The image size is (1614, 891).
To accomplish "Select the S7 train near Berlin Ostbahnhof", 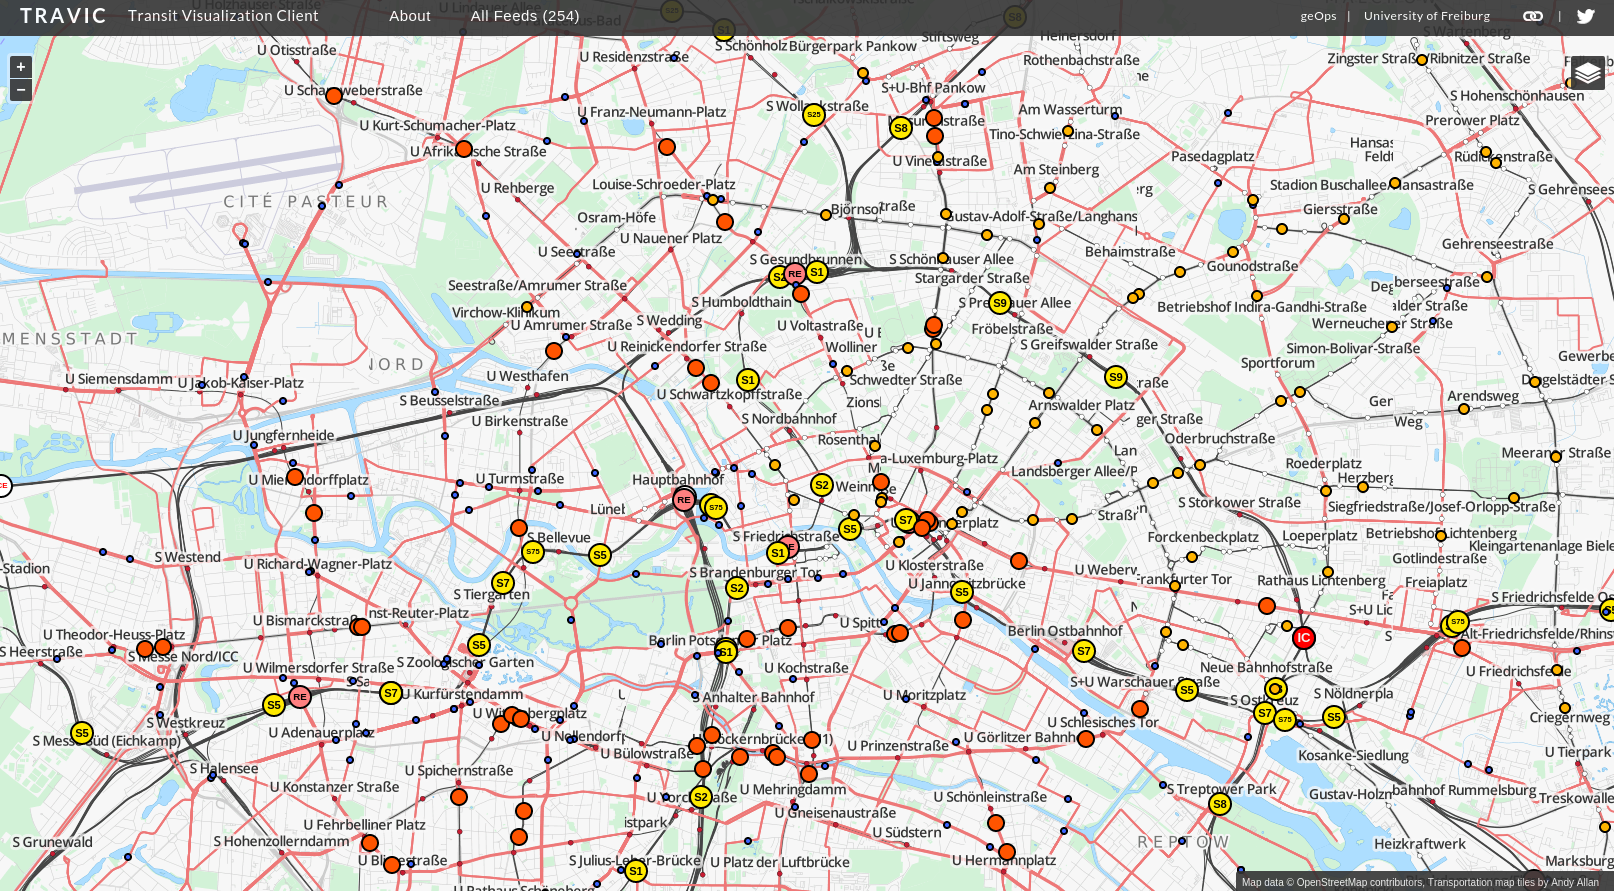I will coord(1084,651).
